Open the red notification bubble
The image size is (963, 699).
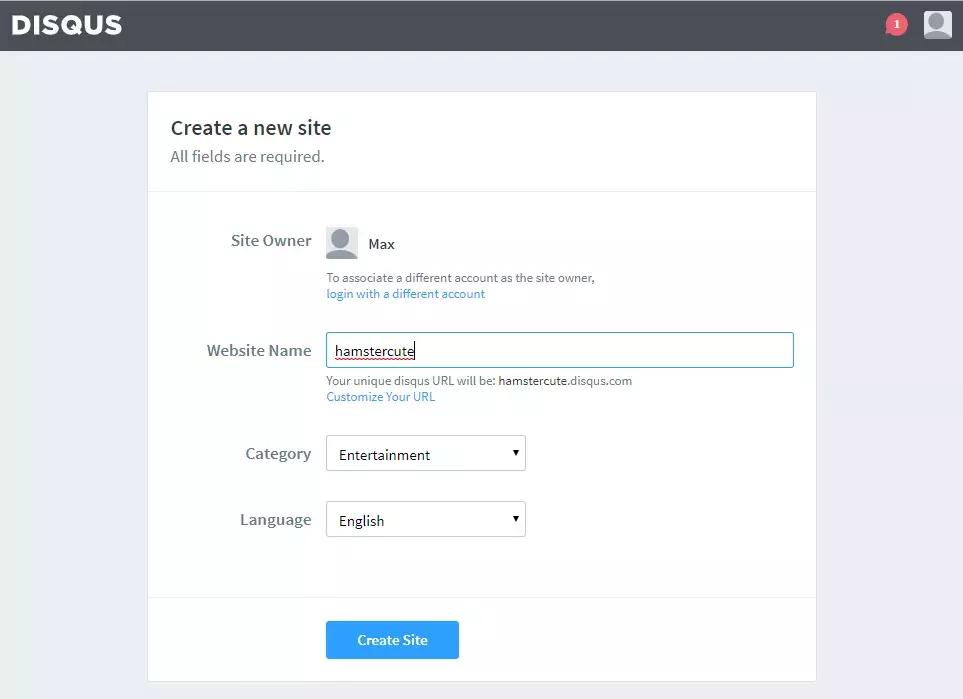coord(896,24)
